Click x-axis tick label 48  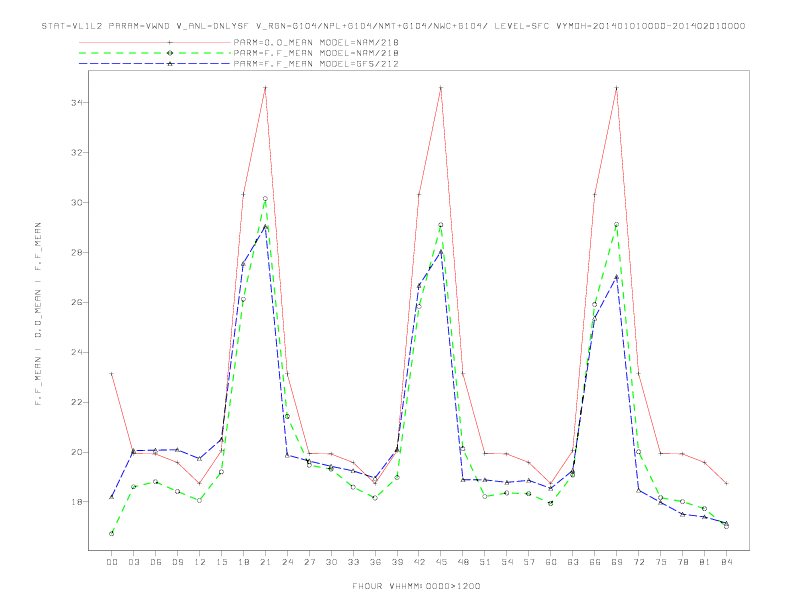(x=463, y=562)
